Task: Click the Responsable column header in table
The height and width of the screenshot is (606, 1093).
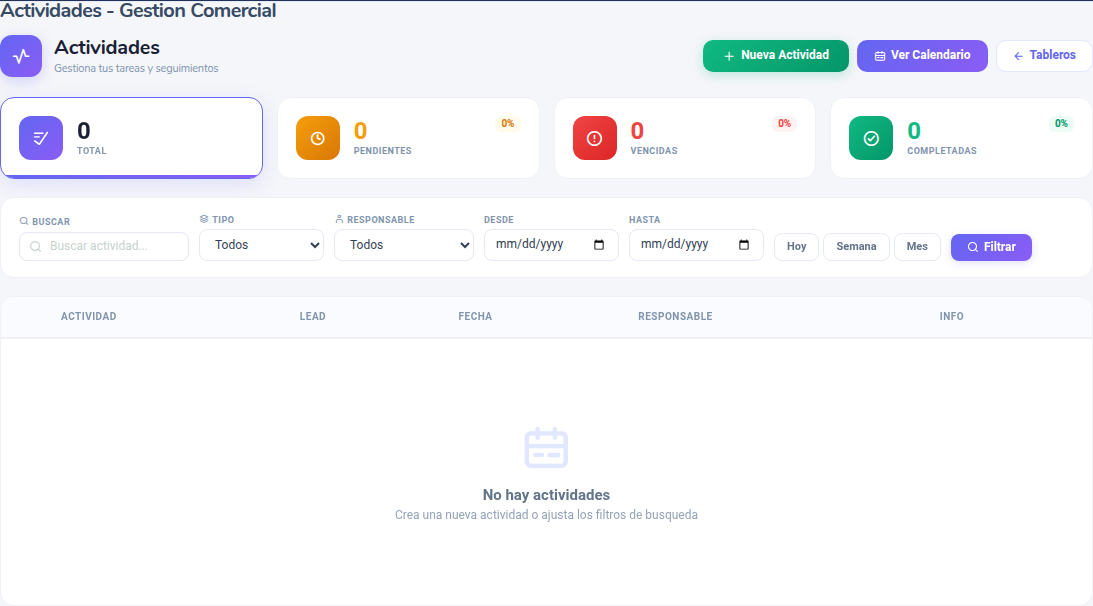Action: point(675,317)
